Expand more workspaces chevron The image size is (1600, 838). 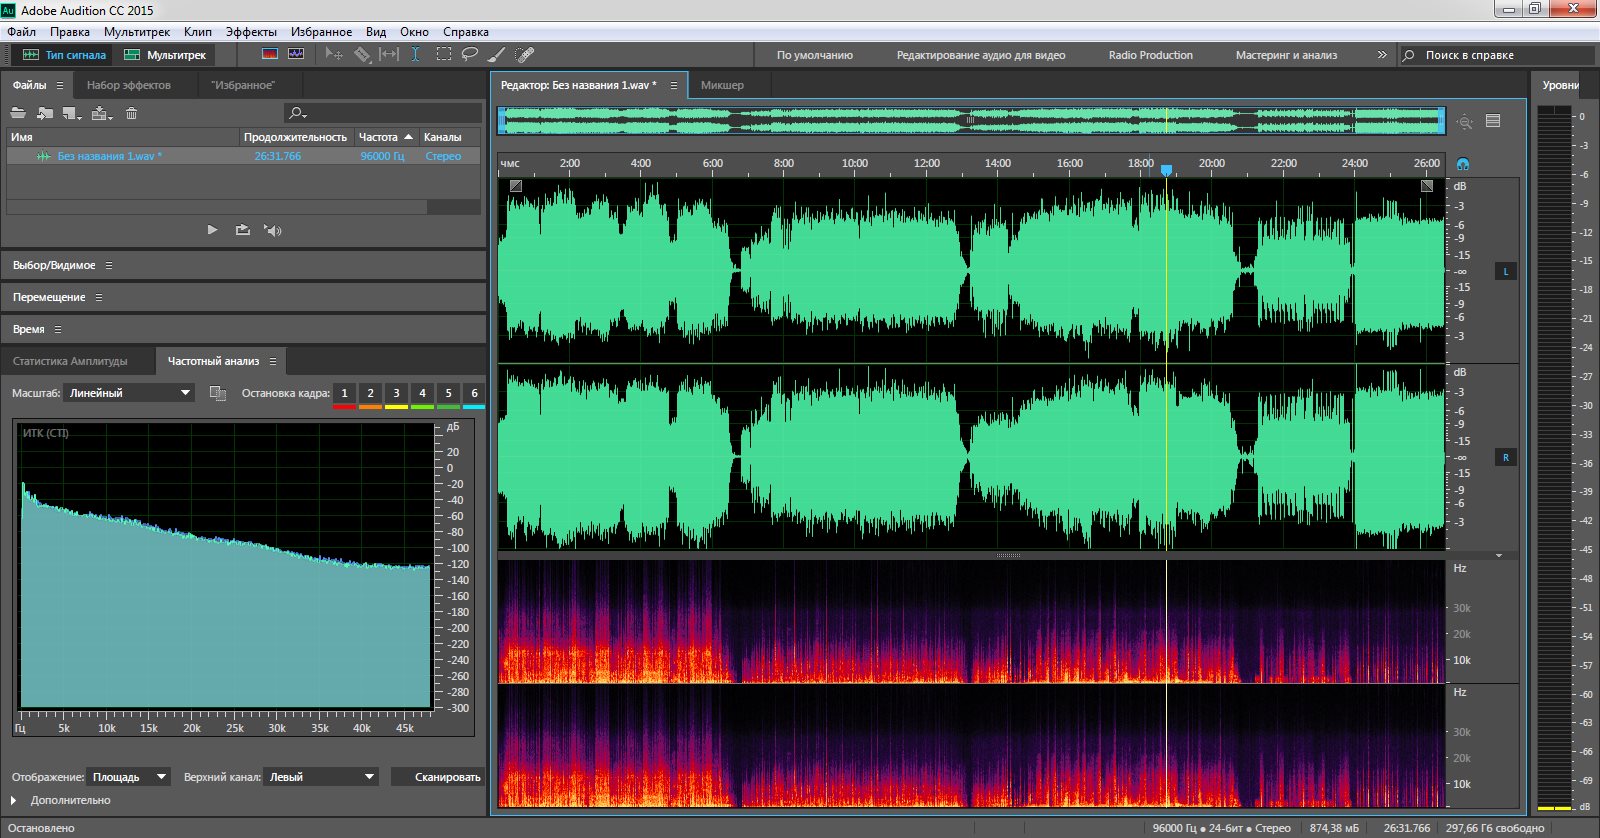tap(1382, 55)
